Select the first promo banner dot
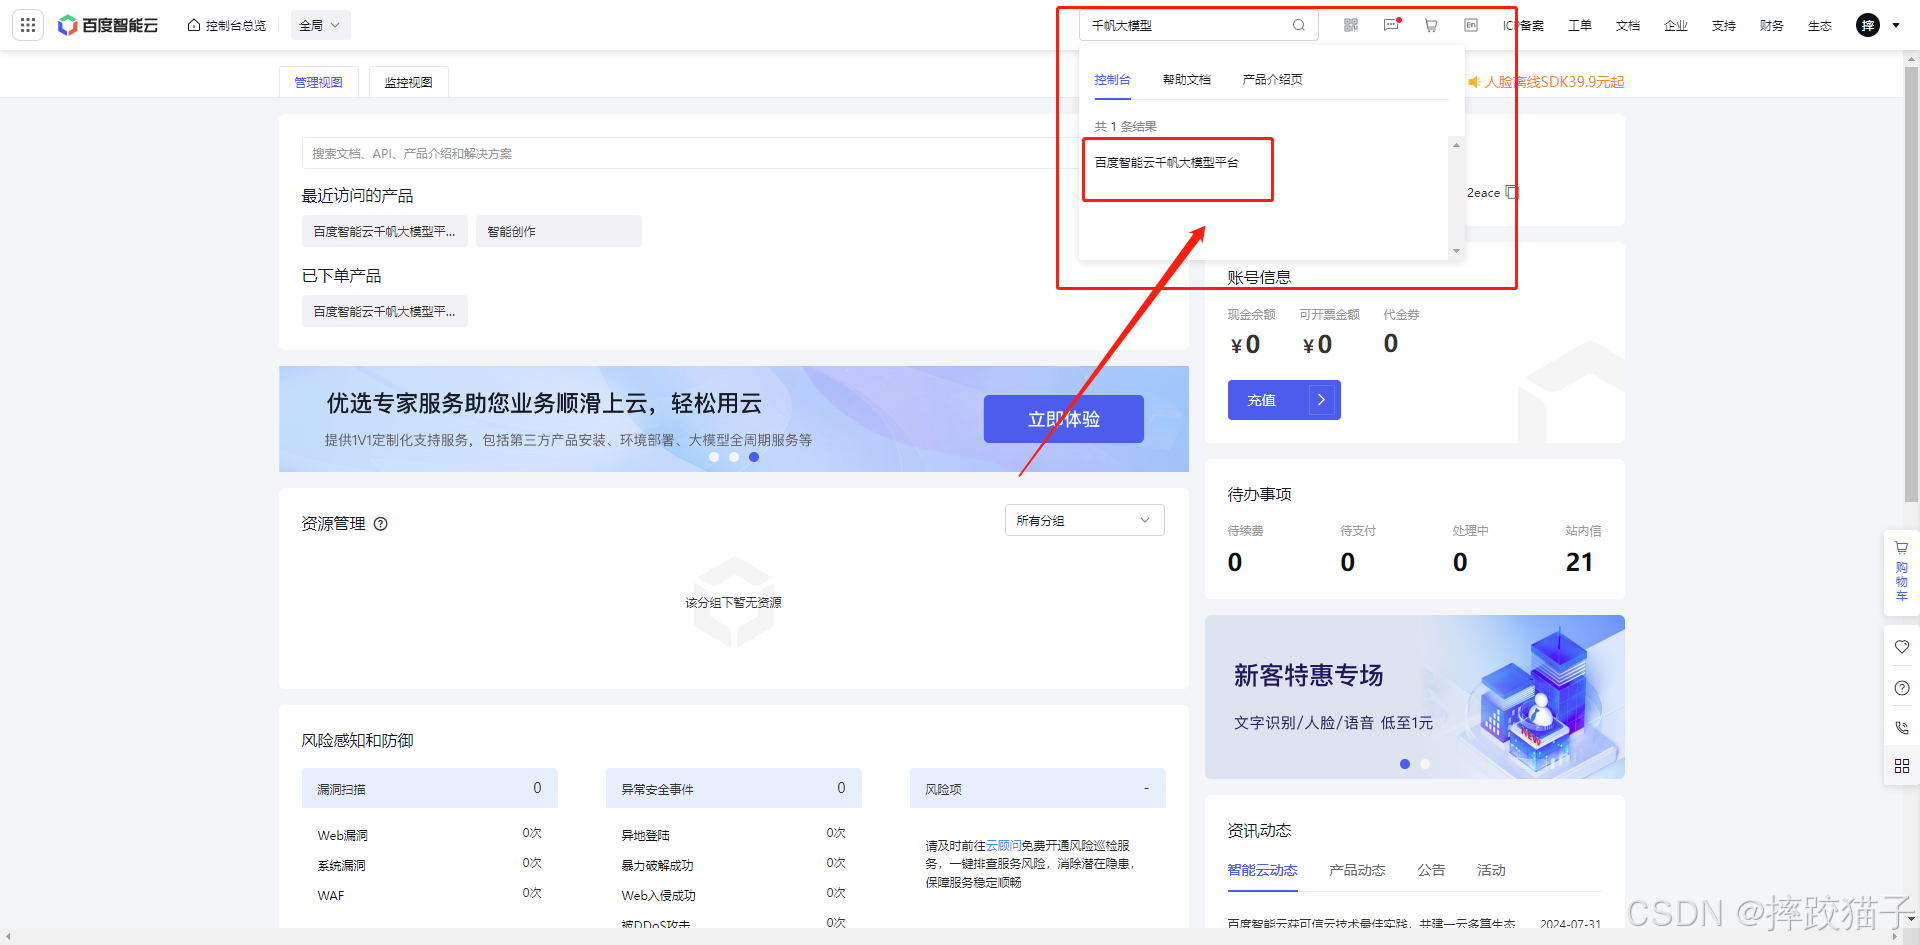Image resolution: width=1920 pixels, height=945 pixels. (1405, 764)
